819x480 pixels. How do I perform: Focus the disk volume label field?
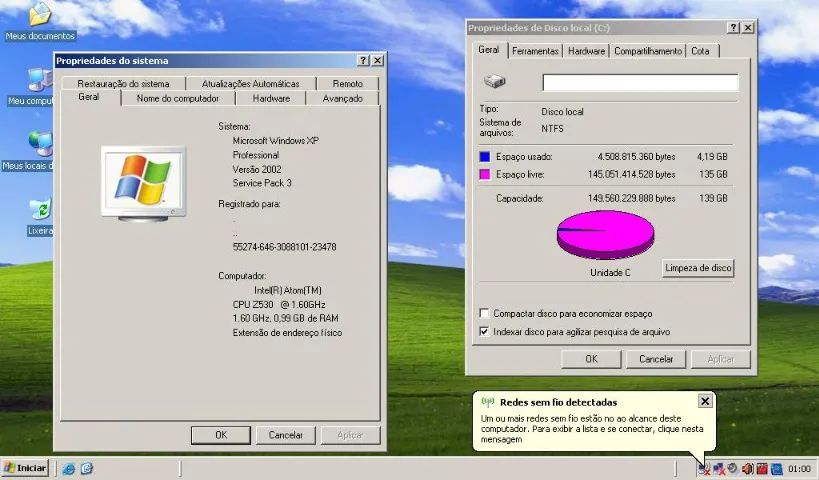point(640,83)
